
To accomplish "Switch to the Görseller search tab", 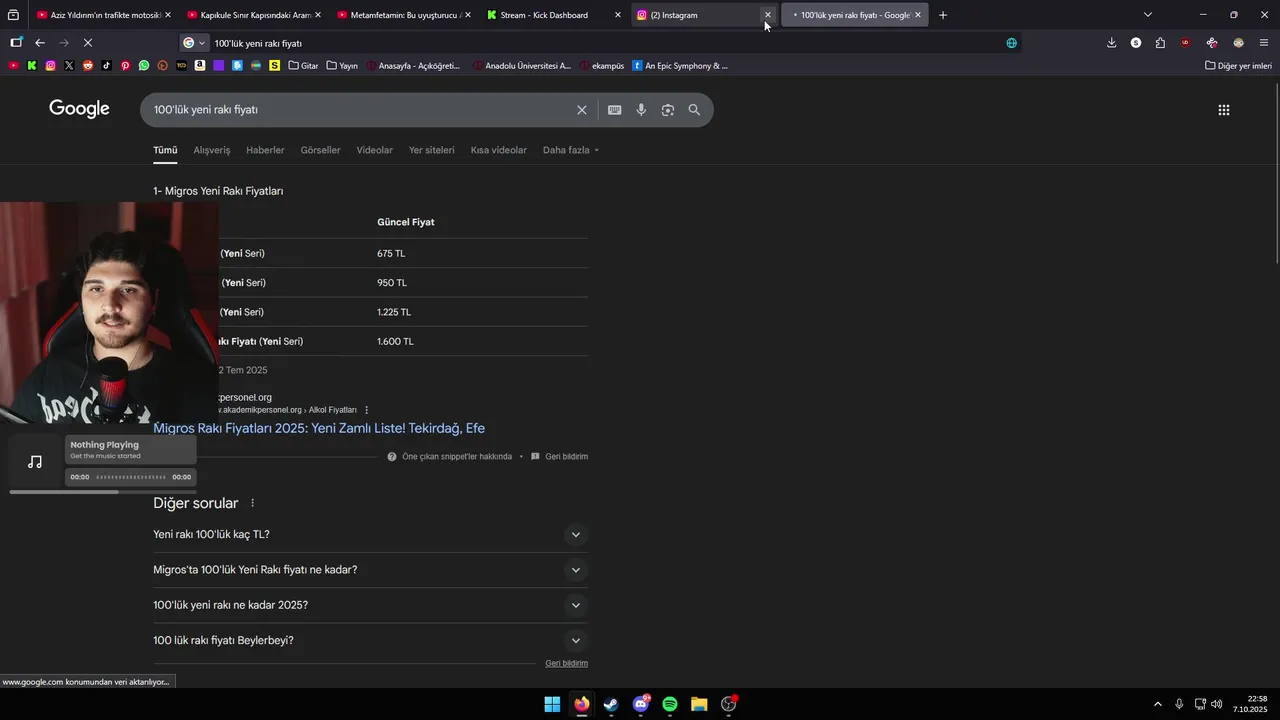I will pos(320,150).
